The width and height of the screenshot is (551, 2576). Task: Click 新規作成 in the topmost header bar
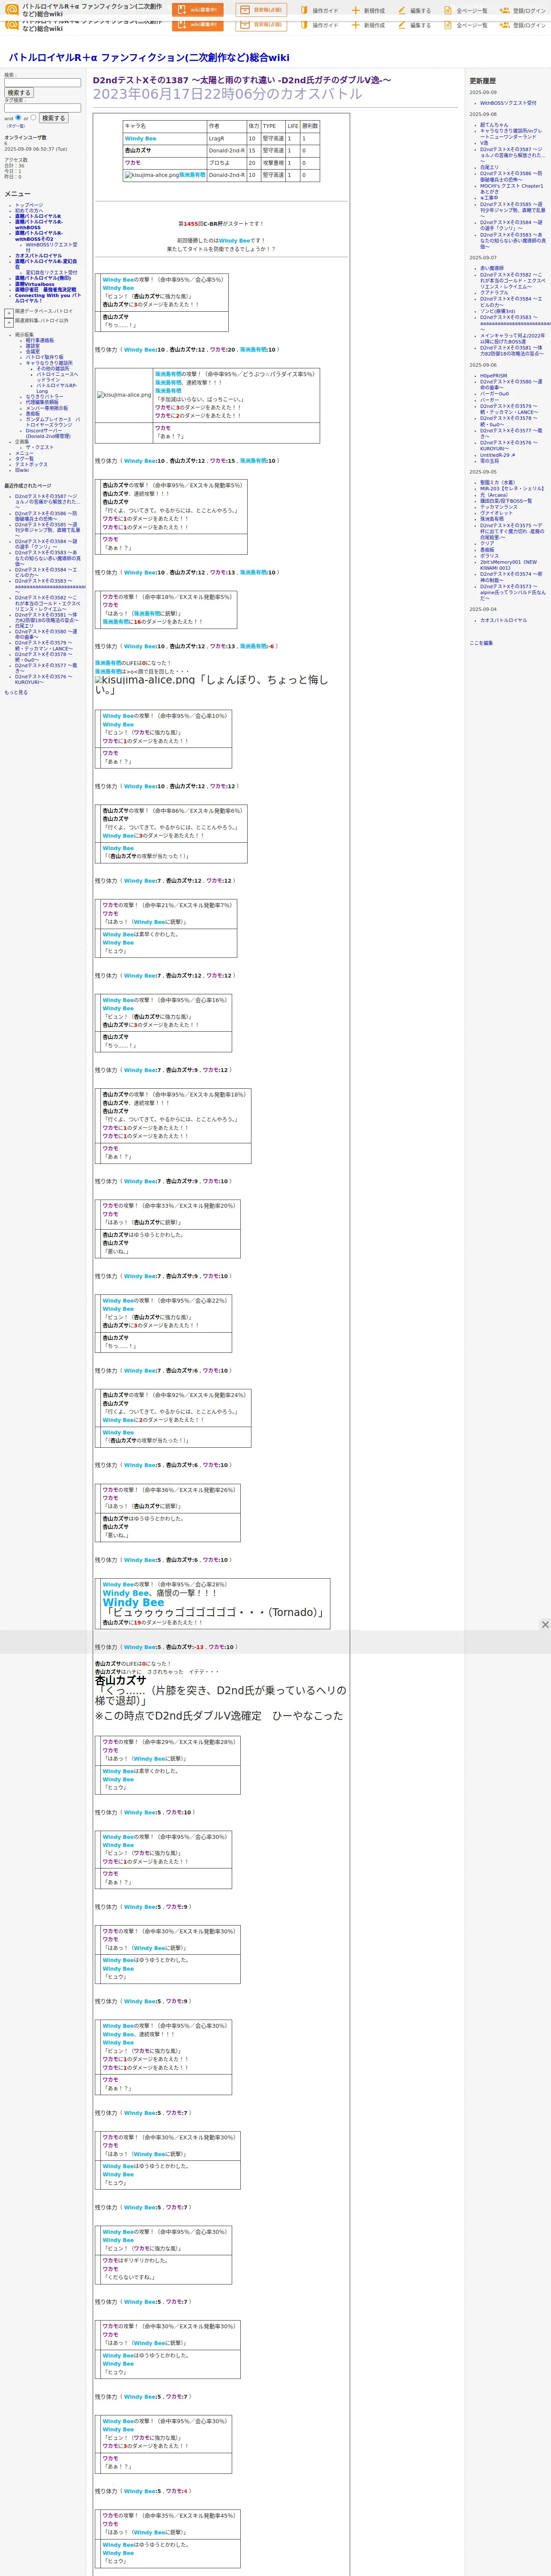point(368,11)
